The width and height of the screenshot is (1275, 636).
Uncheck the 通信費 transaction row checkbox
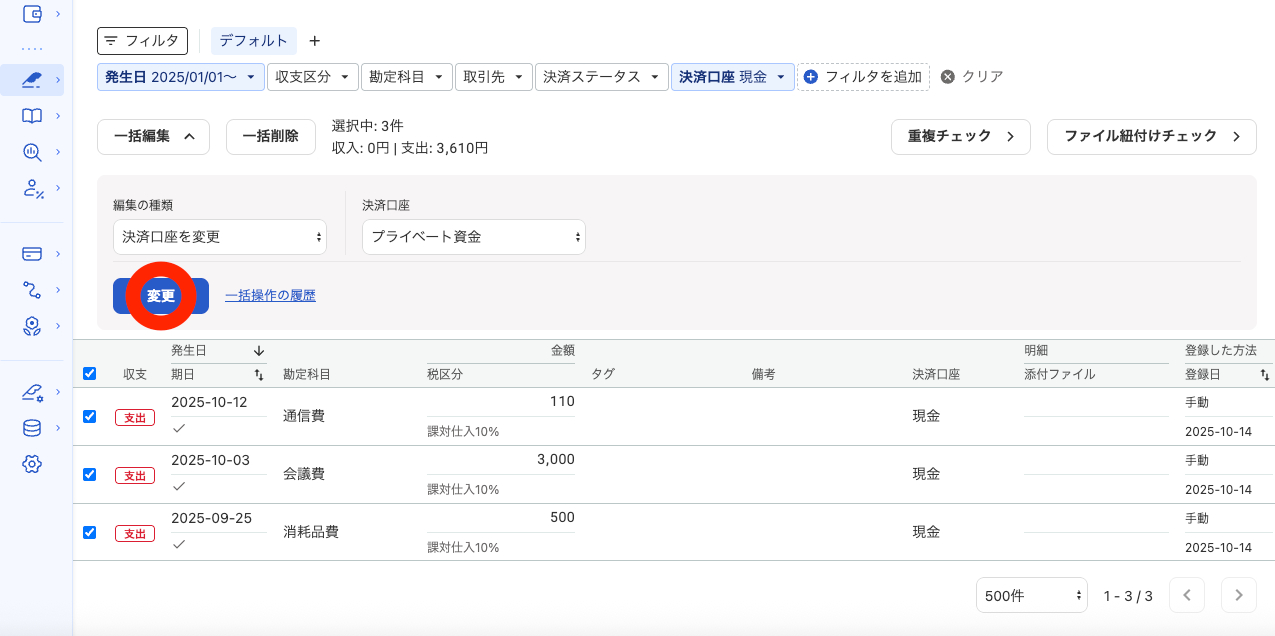89,417
